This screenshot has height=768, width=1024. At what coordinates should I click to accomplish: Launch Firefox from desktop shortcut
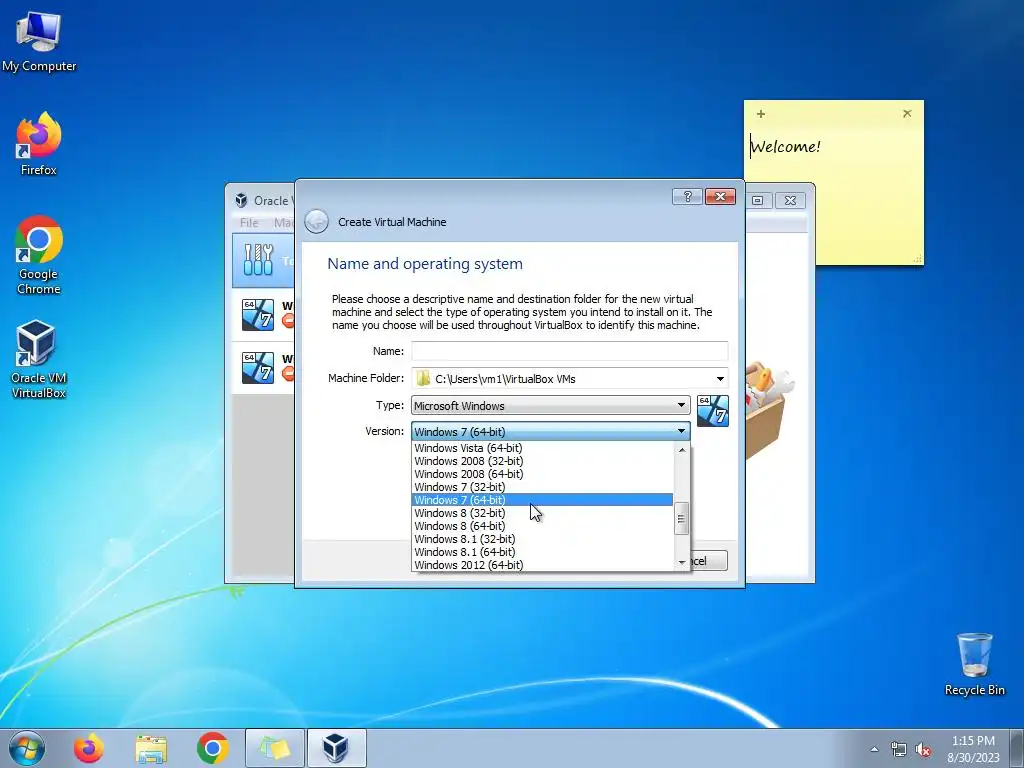click(x=39, y=144)
